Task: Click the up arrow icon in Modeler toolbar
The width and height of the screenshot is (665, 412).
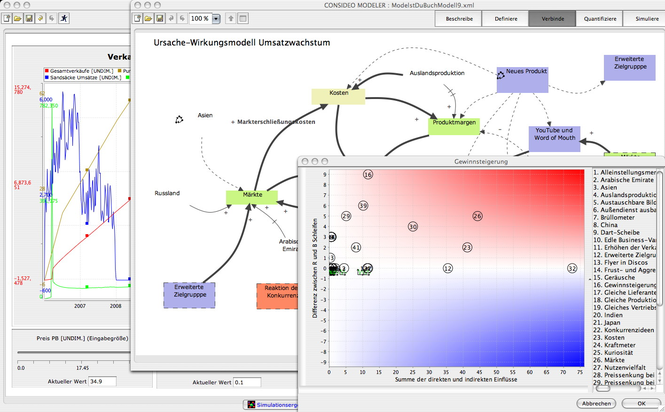Action: [231, 19]
